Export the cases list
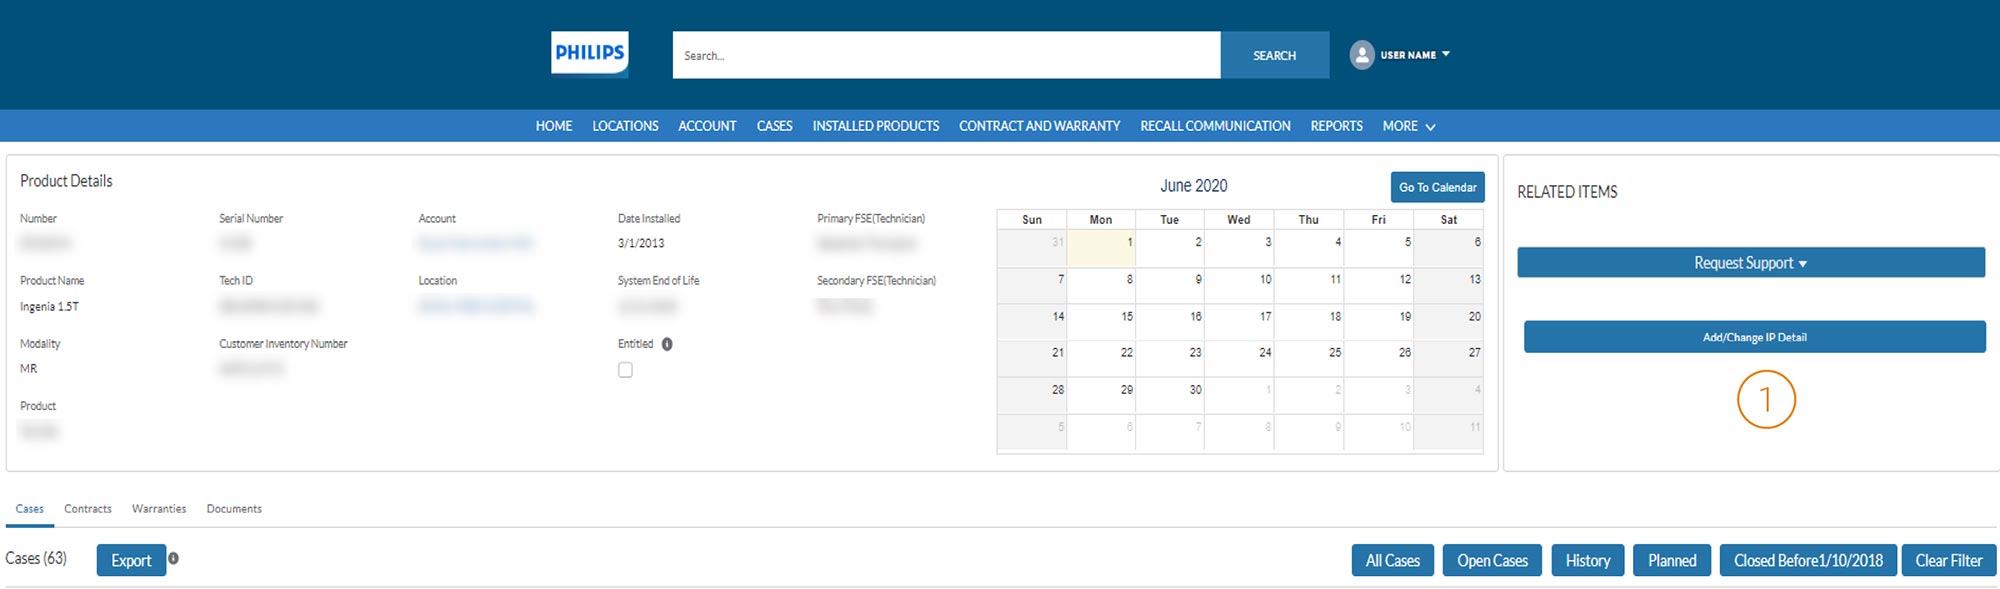Viewport: 2000px width, 589px height. 131,560
